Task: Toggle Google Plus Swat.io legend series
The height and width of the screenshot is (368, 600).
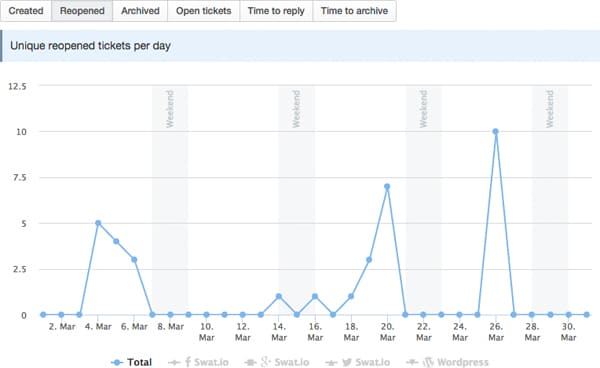Action: (x=277, y=362)
